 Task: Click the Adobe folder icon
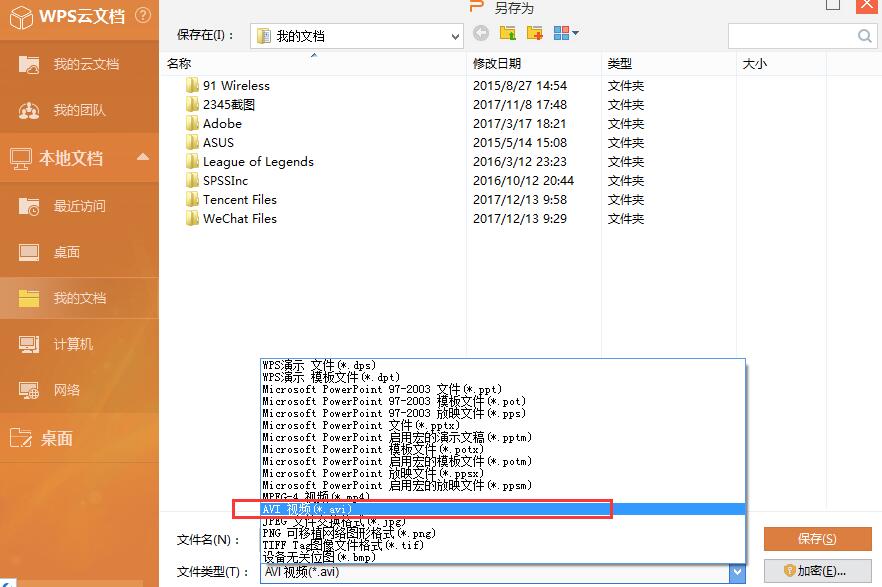(192, 123)
